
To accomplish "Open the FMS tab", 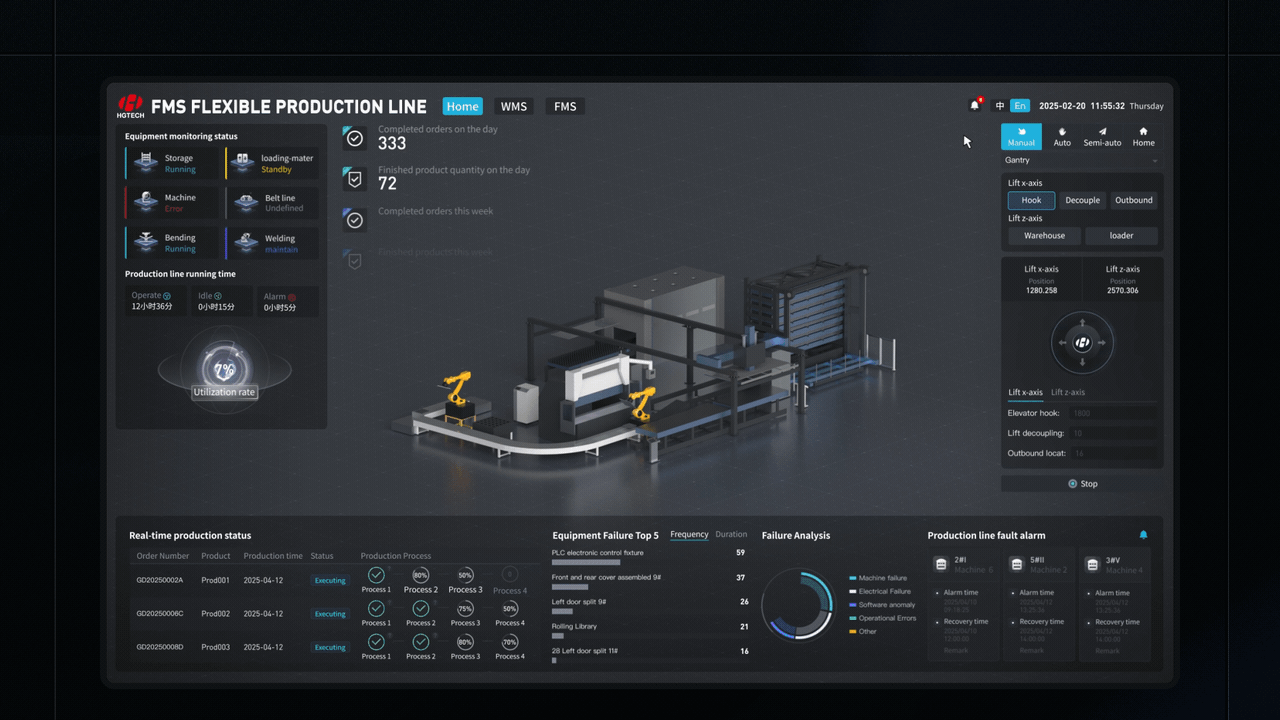I will pyautogui.click(x=565, y=106).
